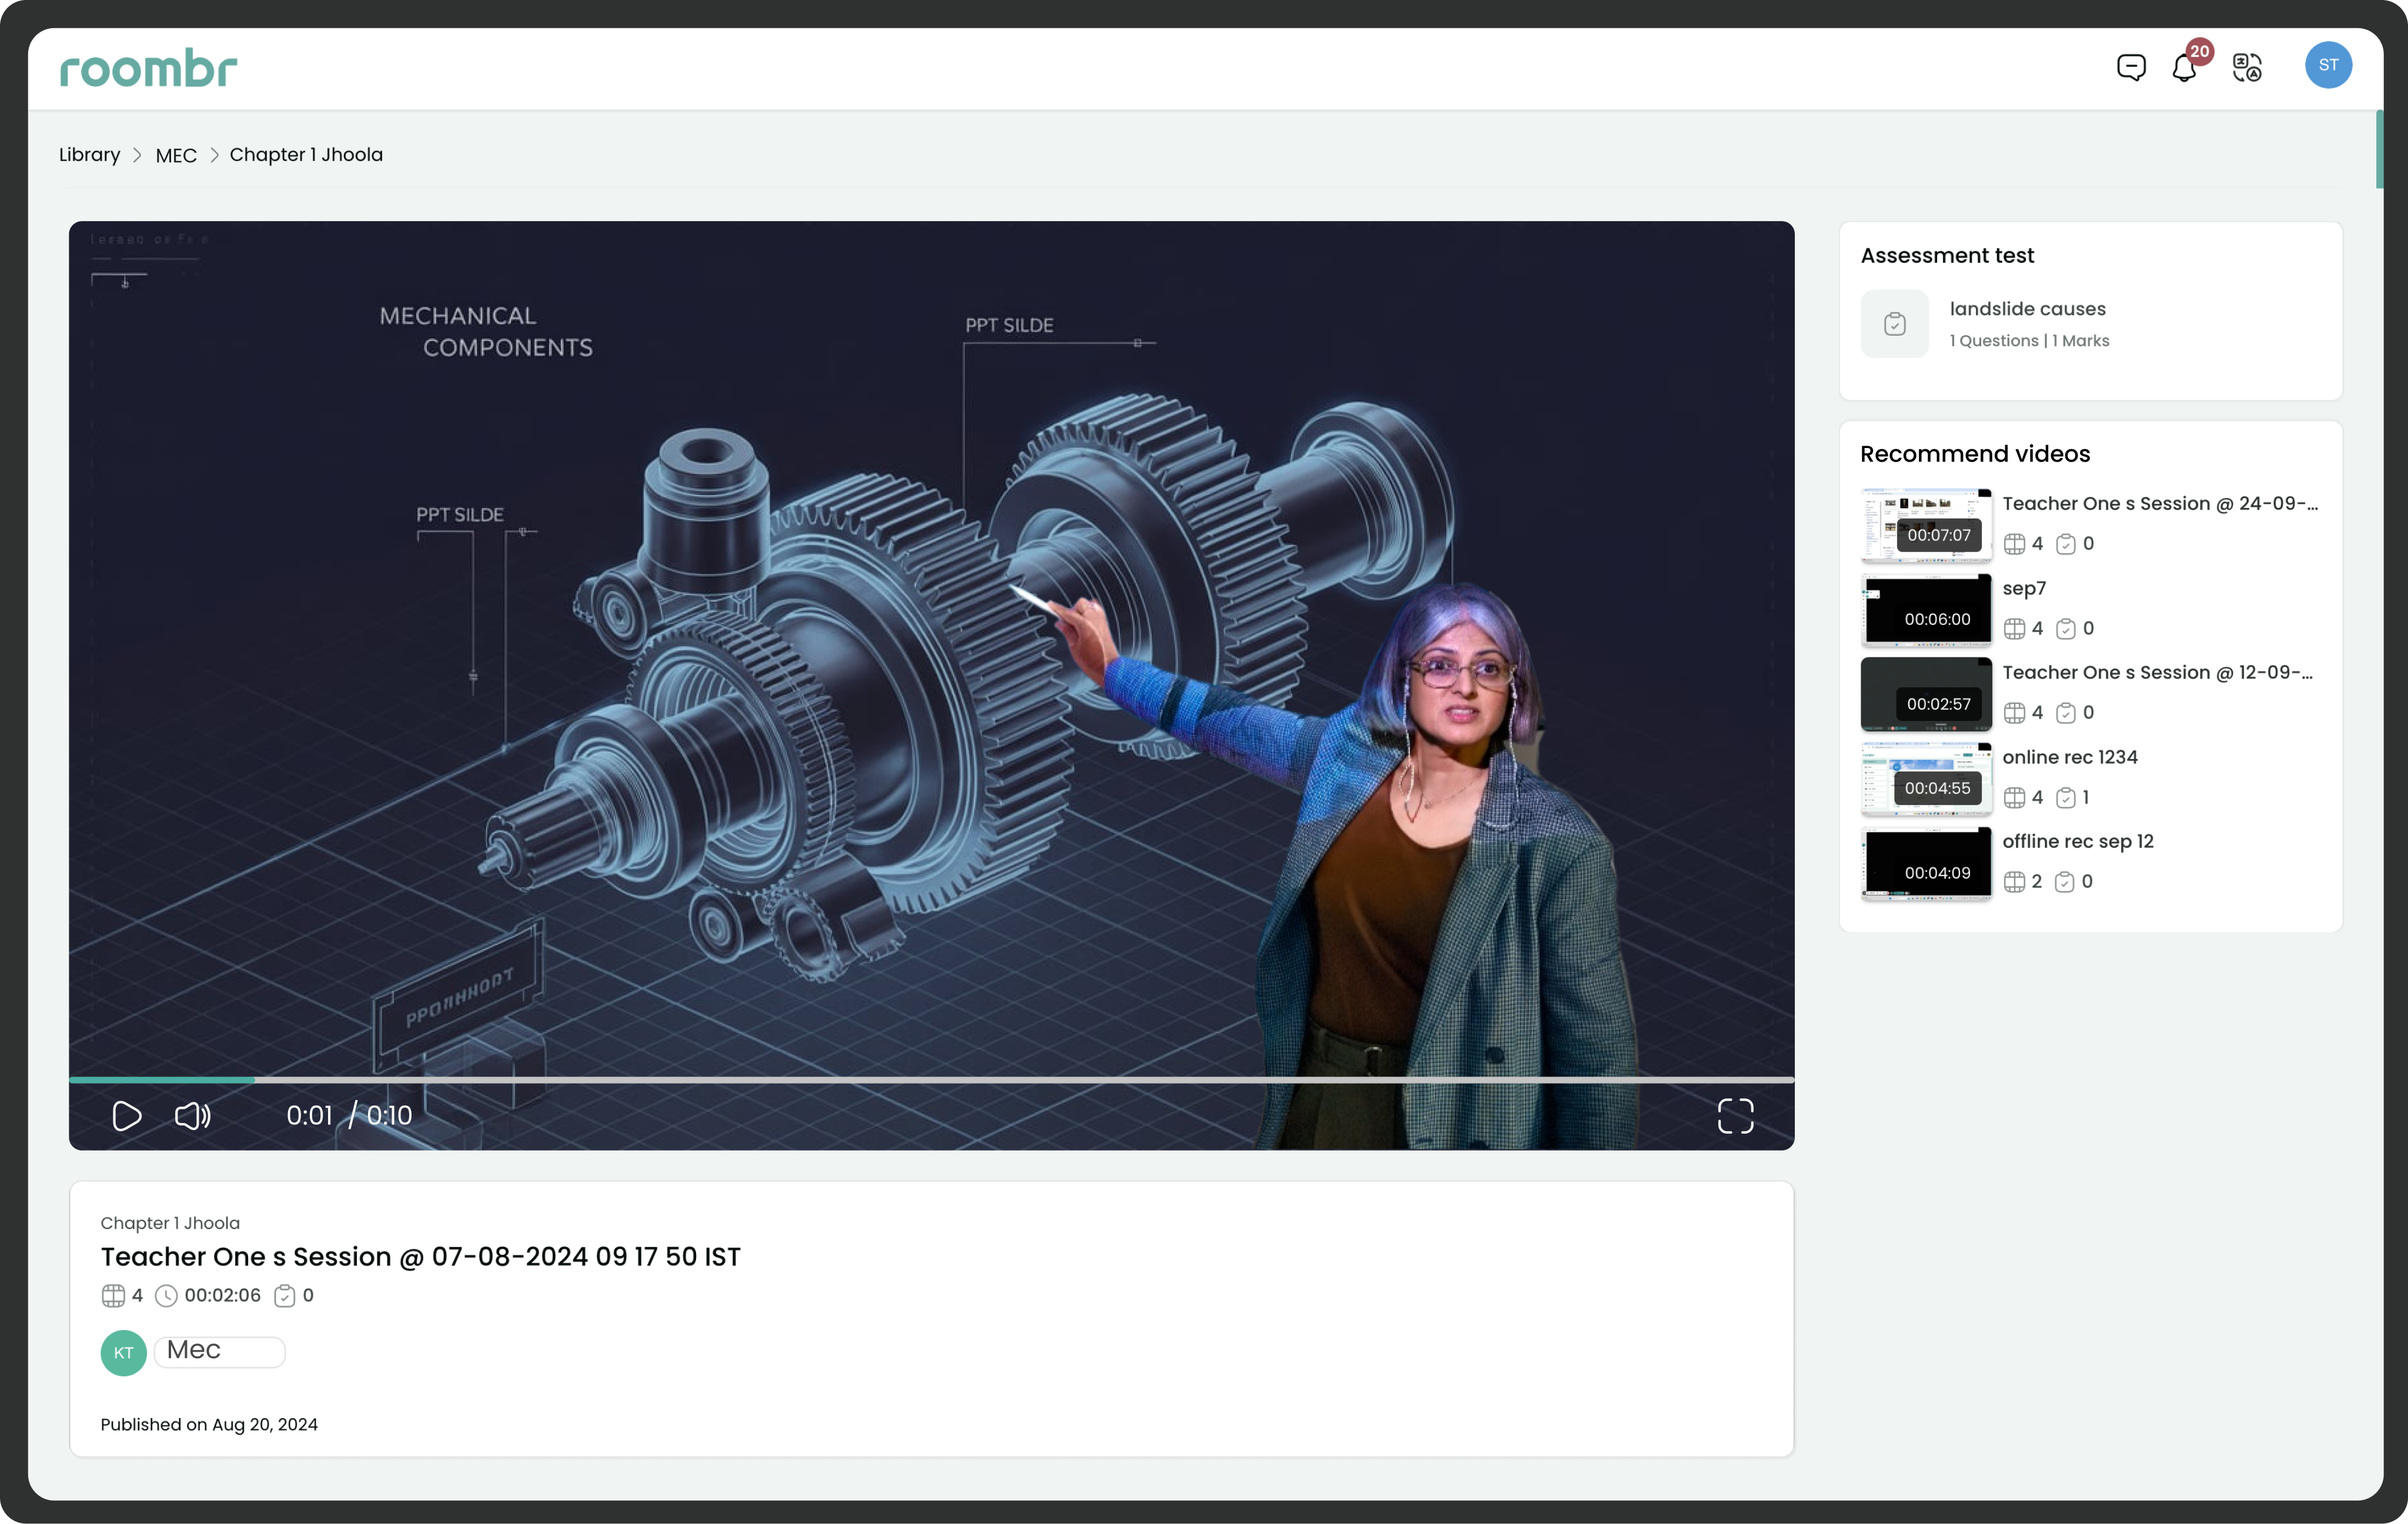
Task: Go to MEC breadcrumb
Action: [176, 155]
